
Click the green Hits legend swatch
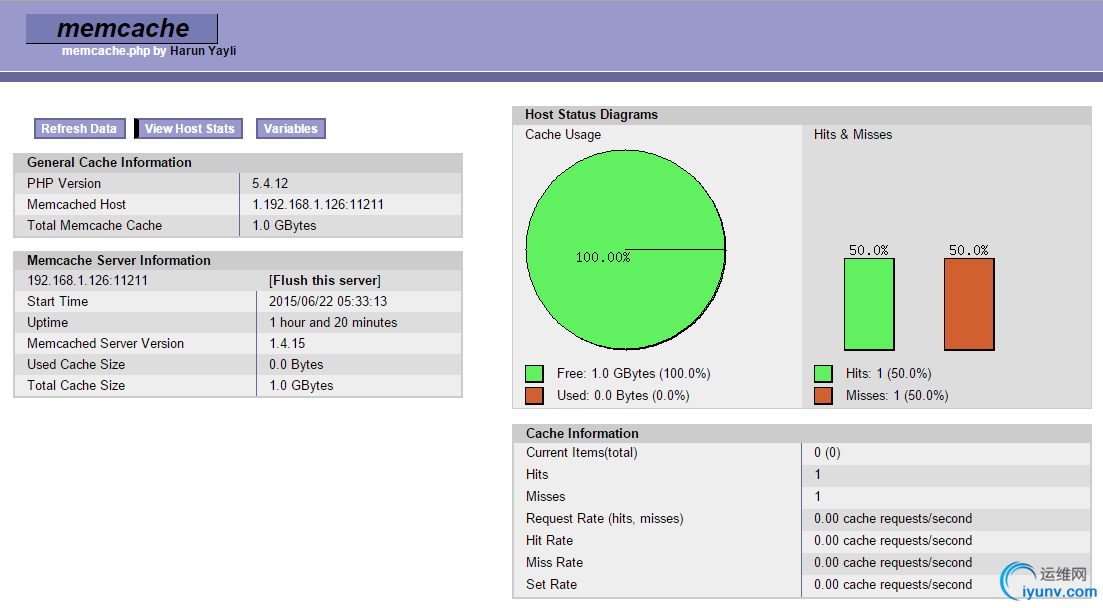click(823, 374)
